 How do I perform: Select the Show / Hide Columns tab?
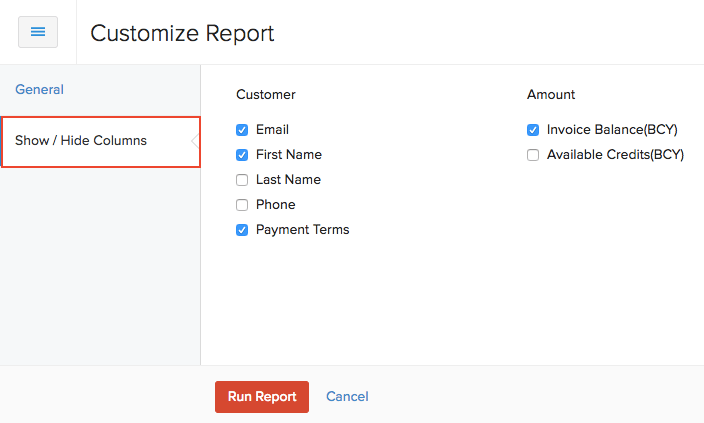point(81,141)
